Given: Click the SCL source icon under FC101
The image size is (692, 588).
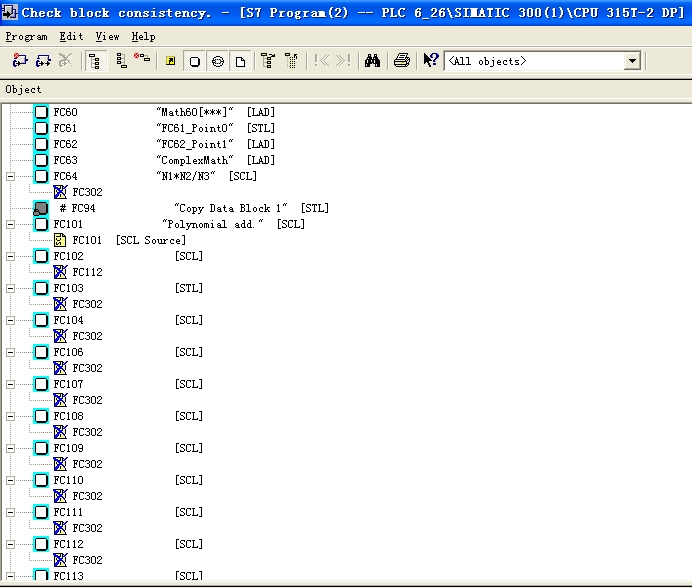Looking at the screenshot, I should (60, 240).
